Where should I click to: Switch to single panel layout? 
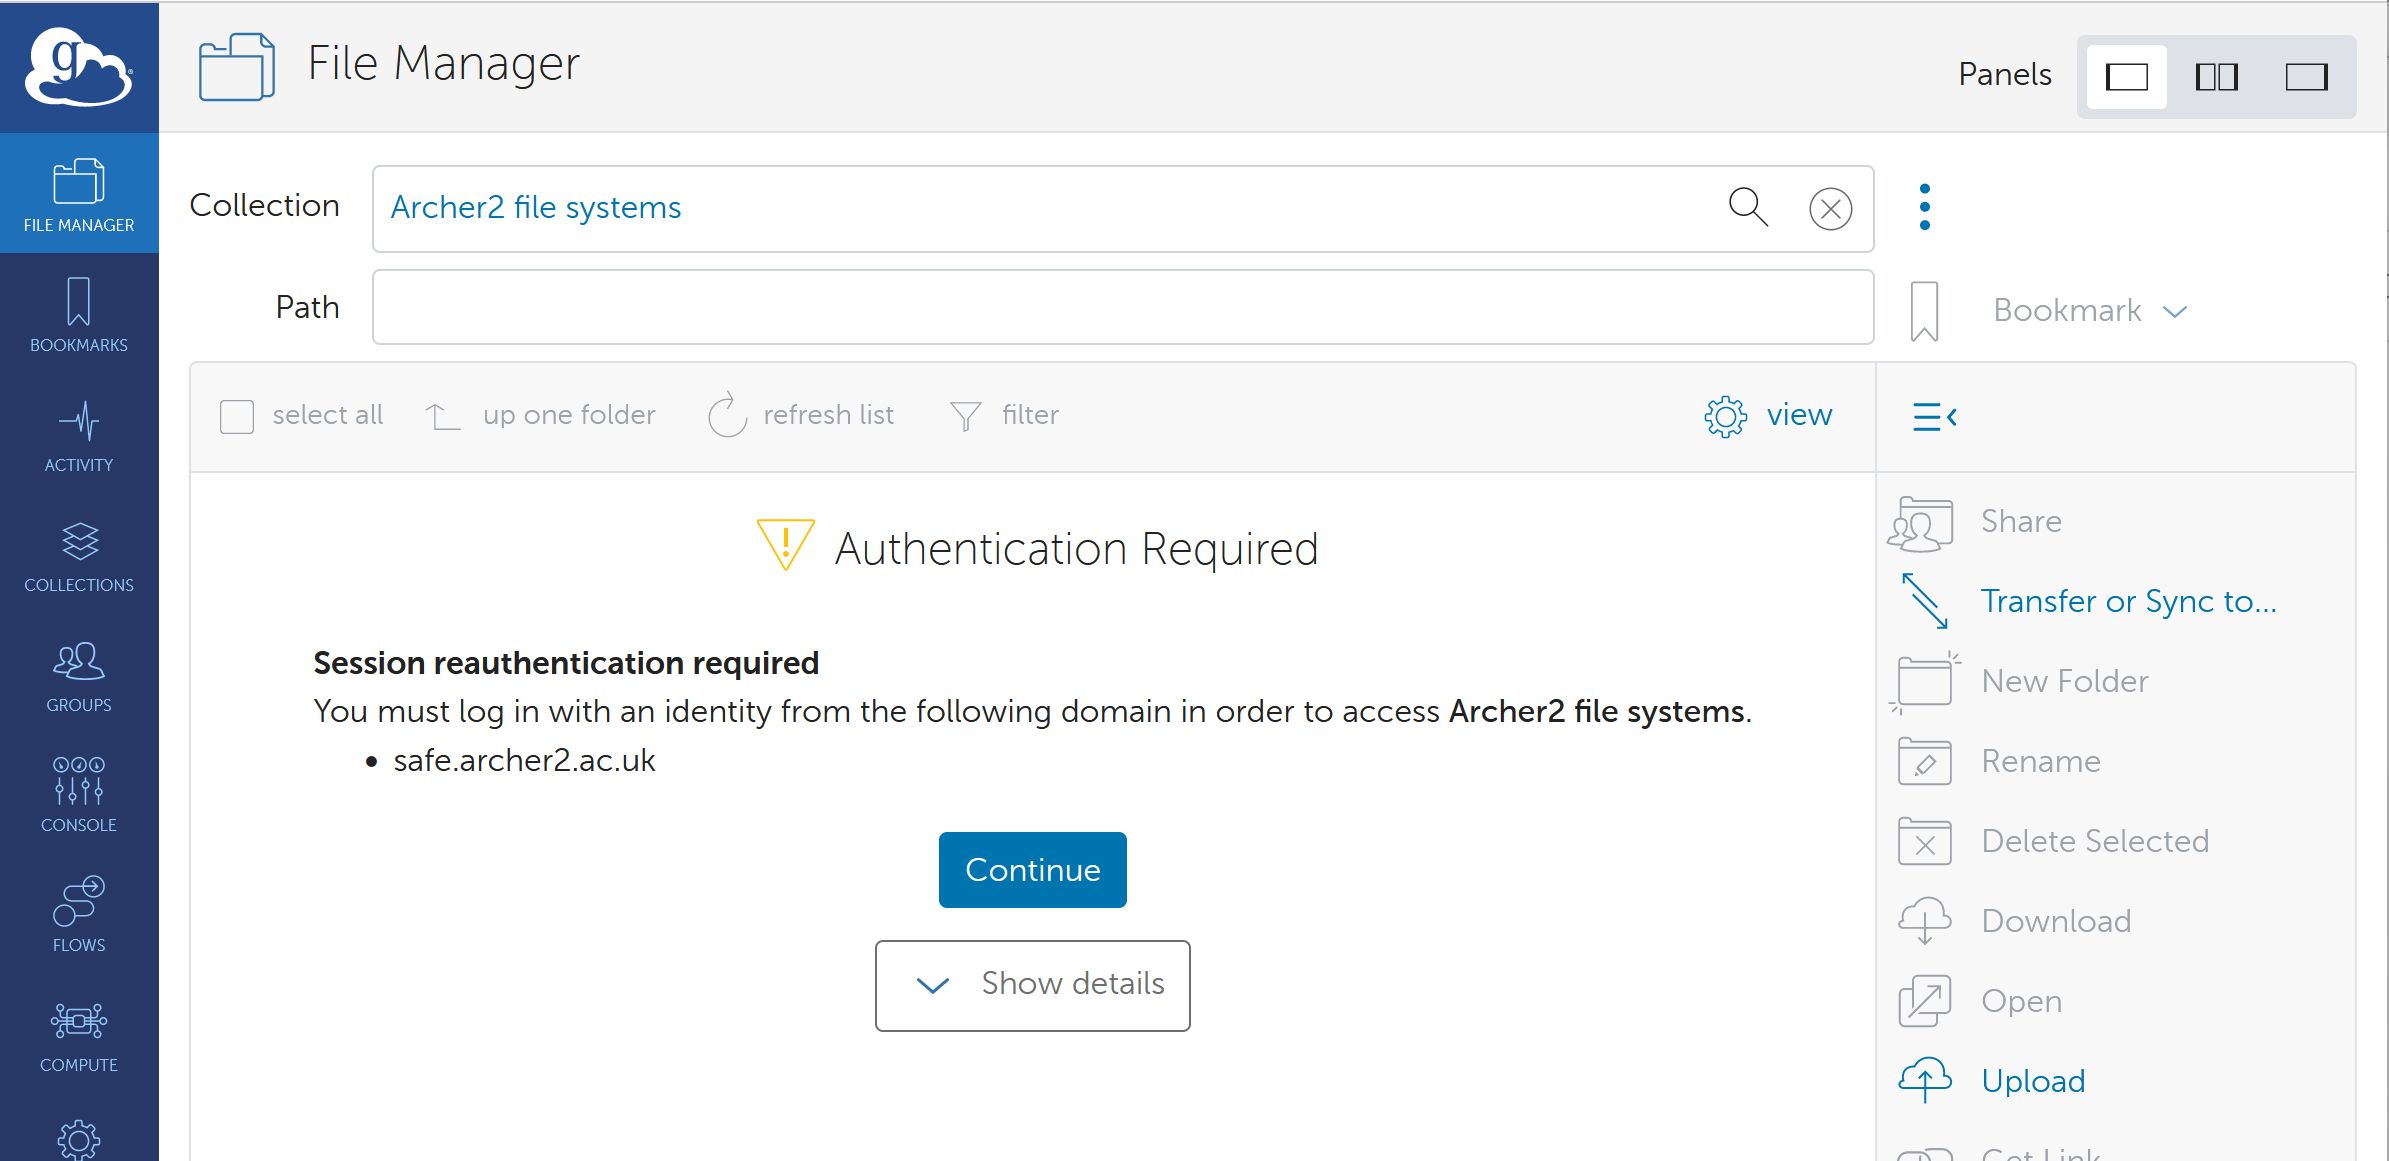click(x=2126, y=77)
